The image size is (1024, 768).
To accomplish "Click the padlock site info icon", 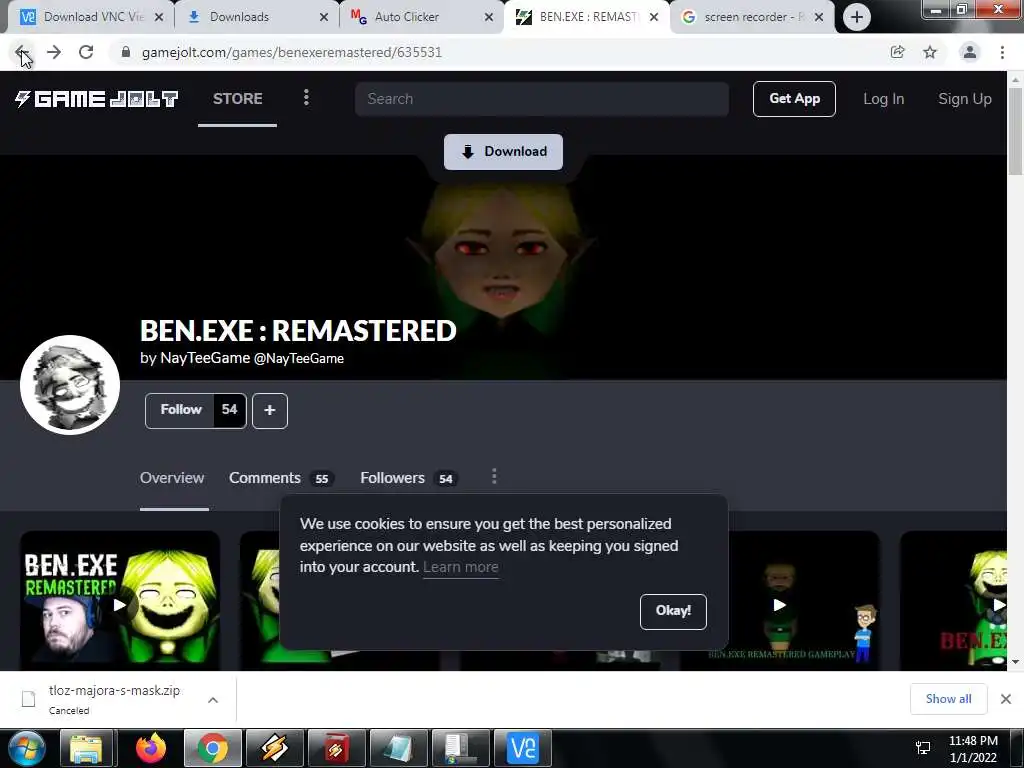I will click(x=126, y=52).
